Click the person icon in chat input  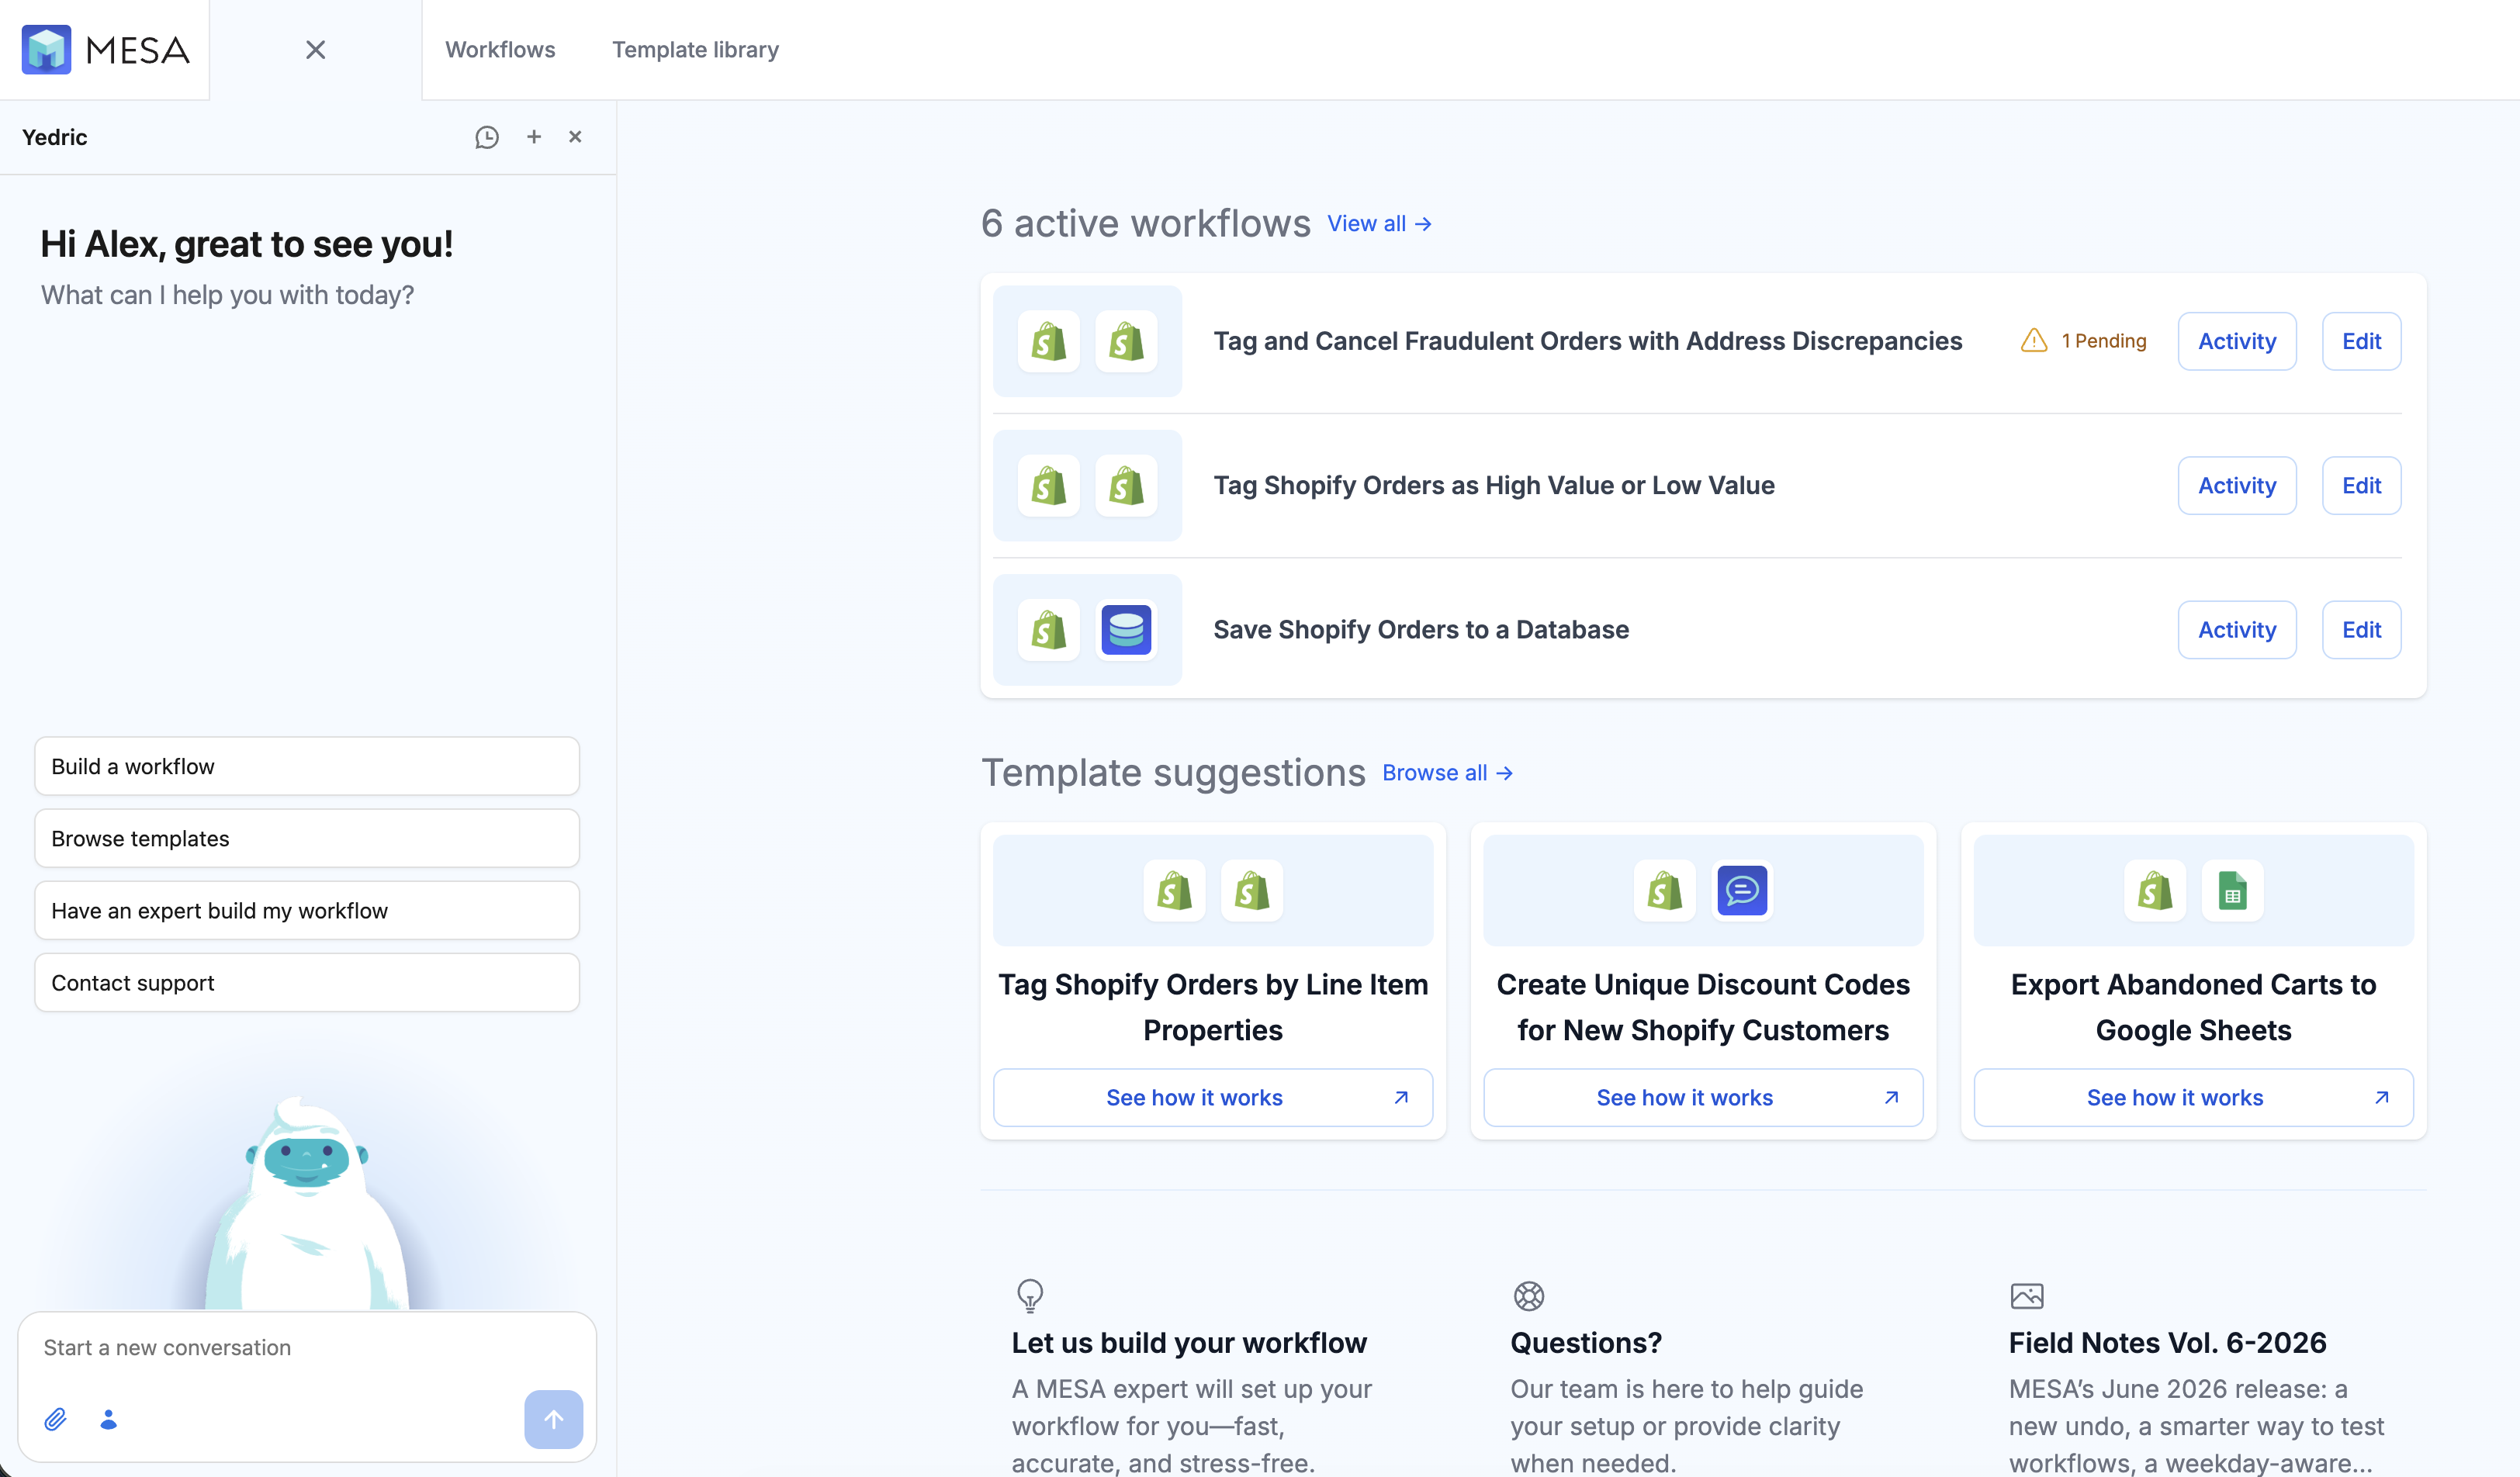108,1419
